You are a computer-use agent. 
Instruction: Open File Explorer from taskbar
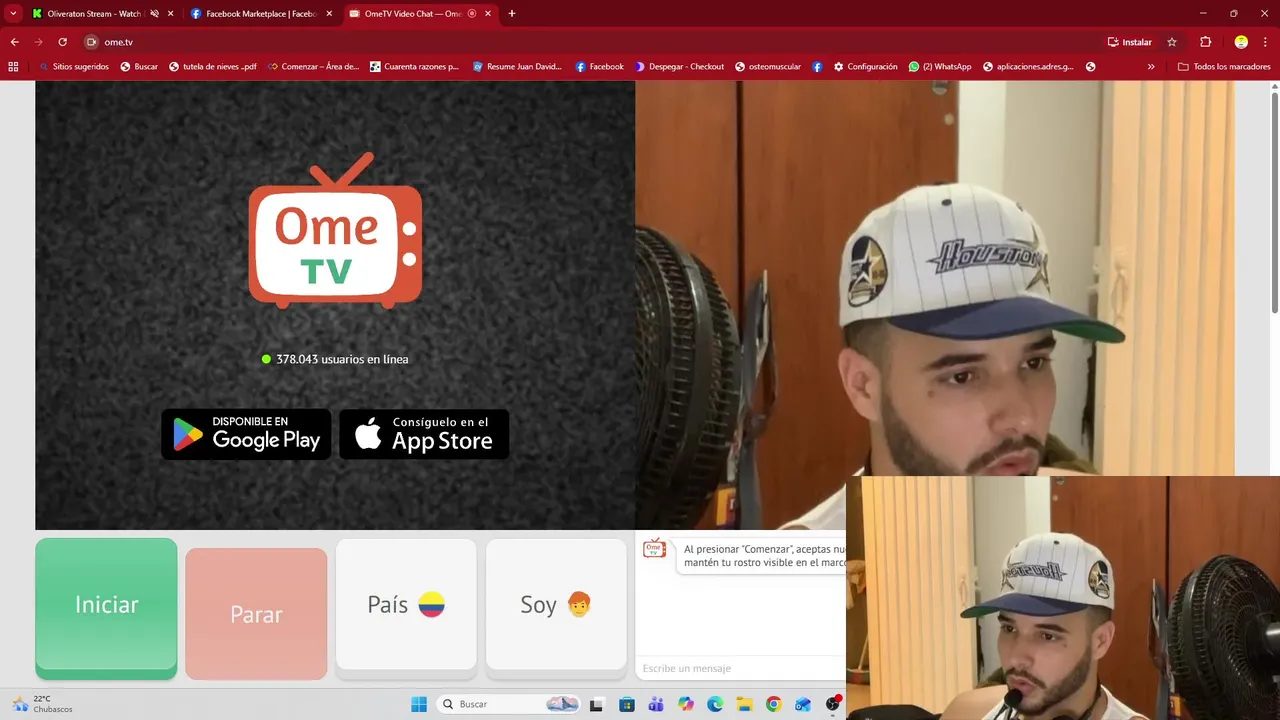click(x=744, y=704)
